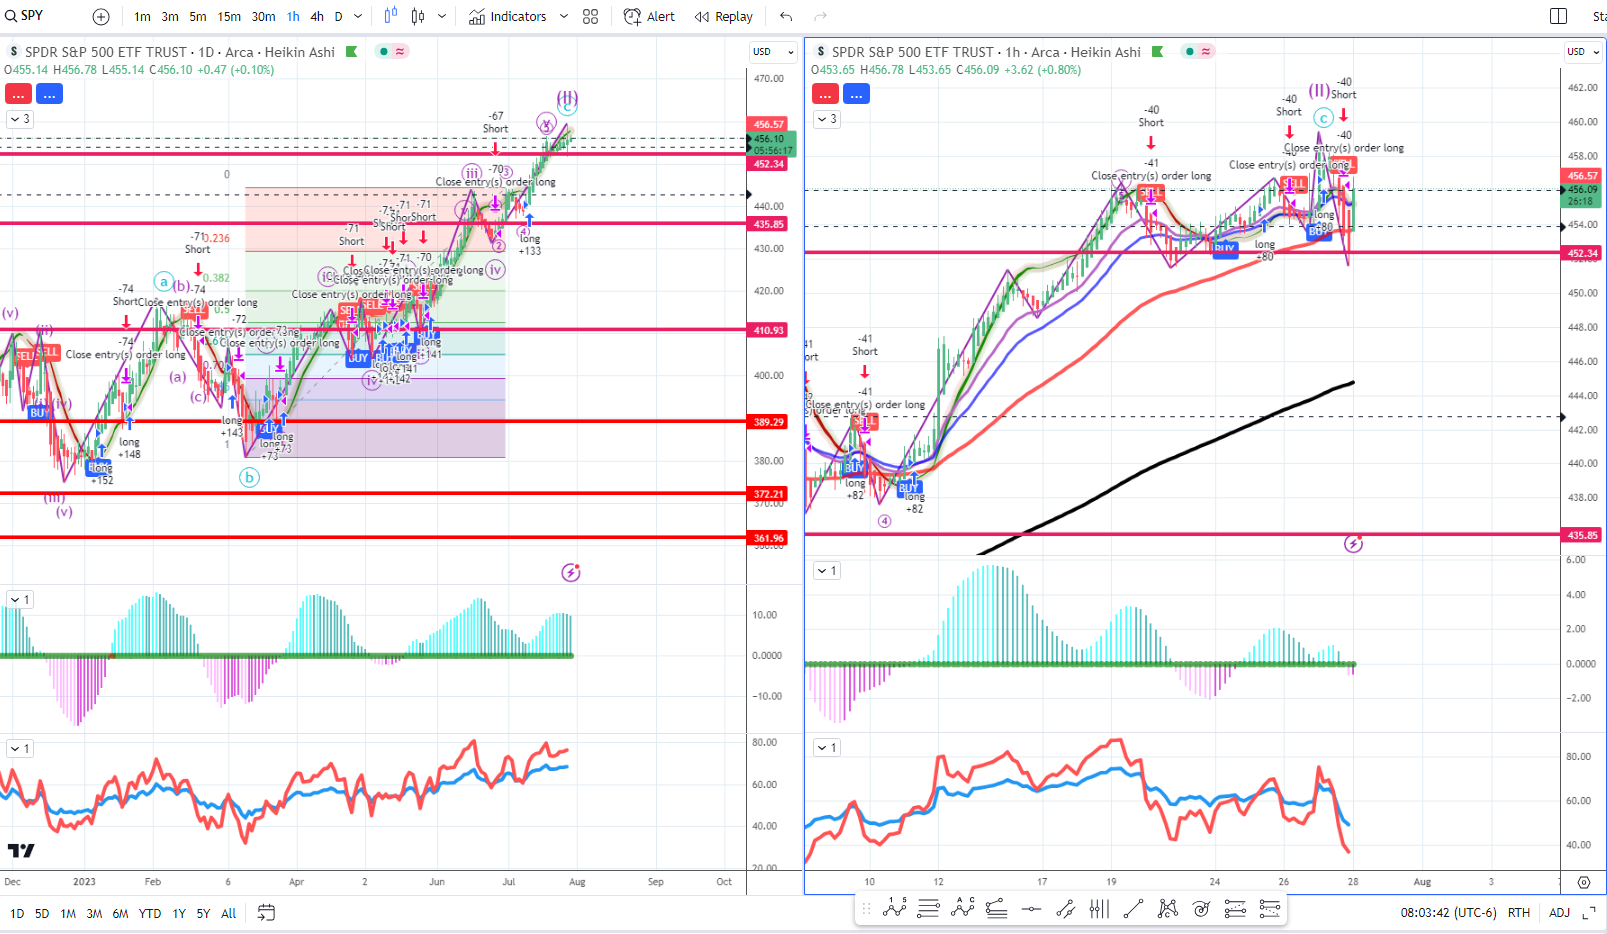The height and width of the screenshot is (934, 1607).
Task: Collapse the daily RSI pane legend
Action: 20,748
